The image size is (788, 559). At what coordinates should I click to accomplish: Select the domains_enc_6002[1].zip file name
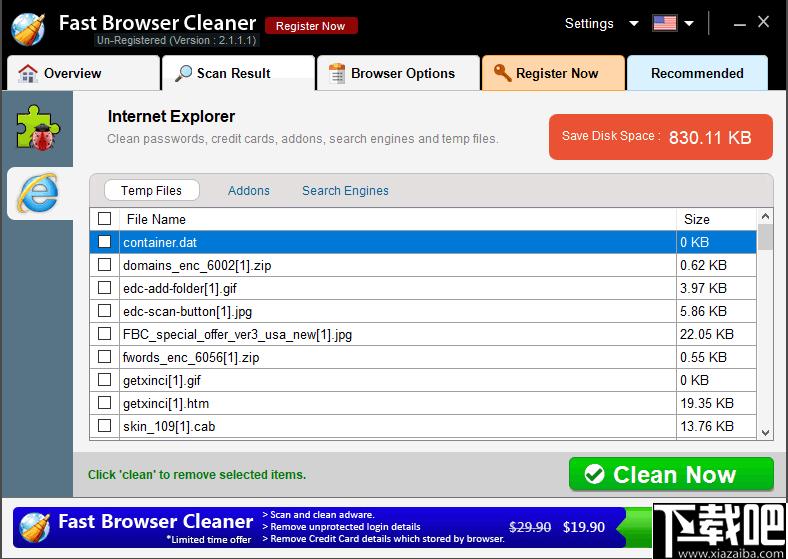(x=197, y=265)
